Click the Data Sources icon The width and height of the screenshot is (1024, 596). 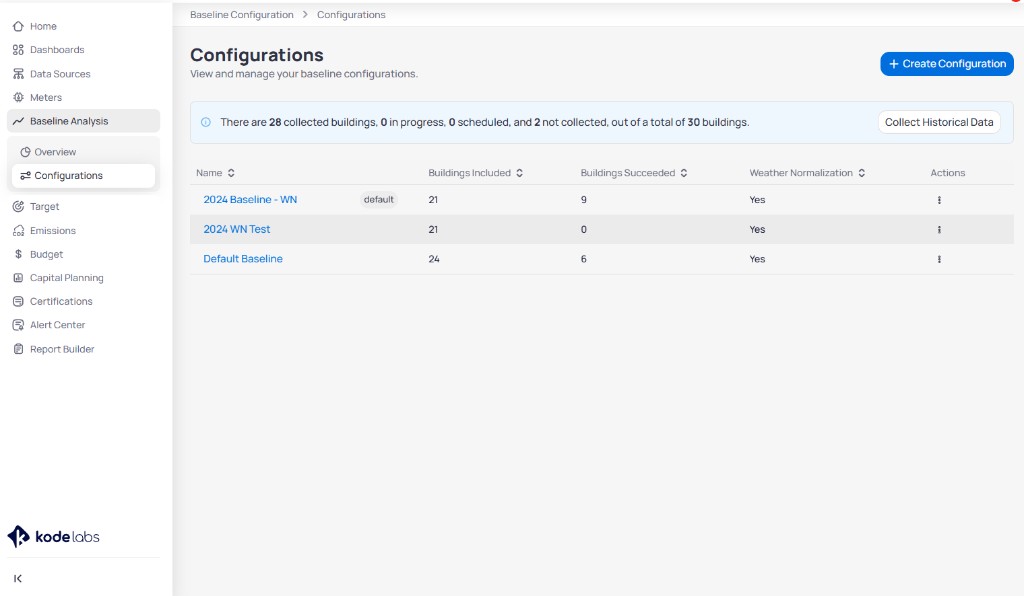tap(18, 74)
